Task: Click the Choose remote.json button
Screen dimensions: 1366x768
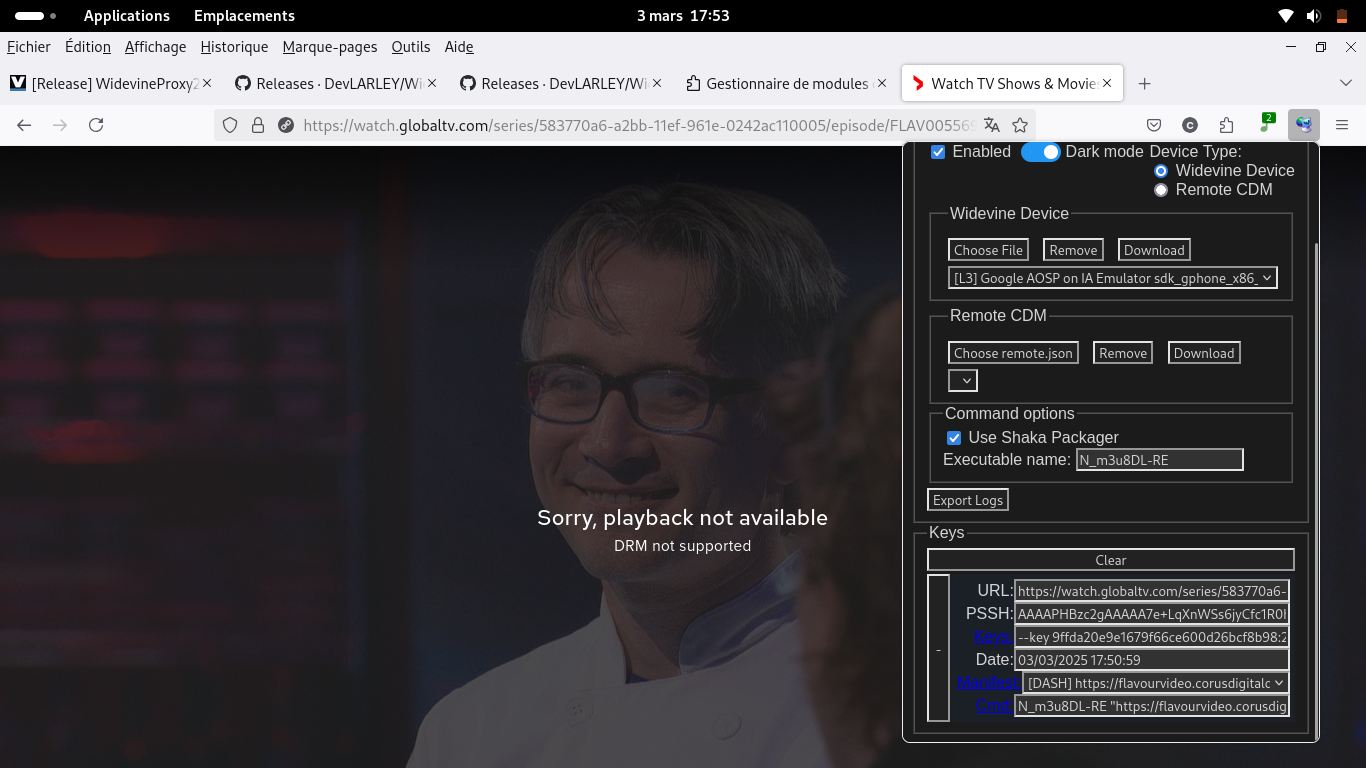Action: click(1013, 353)
